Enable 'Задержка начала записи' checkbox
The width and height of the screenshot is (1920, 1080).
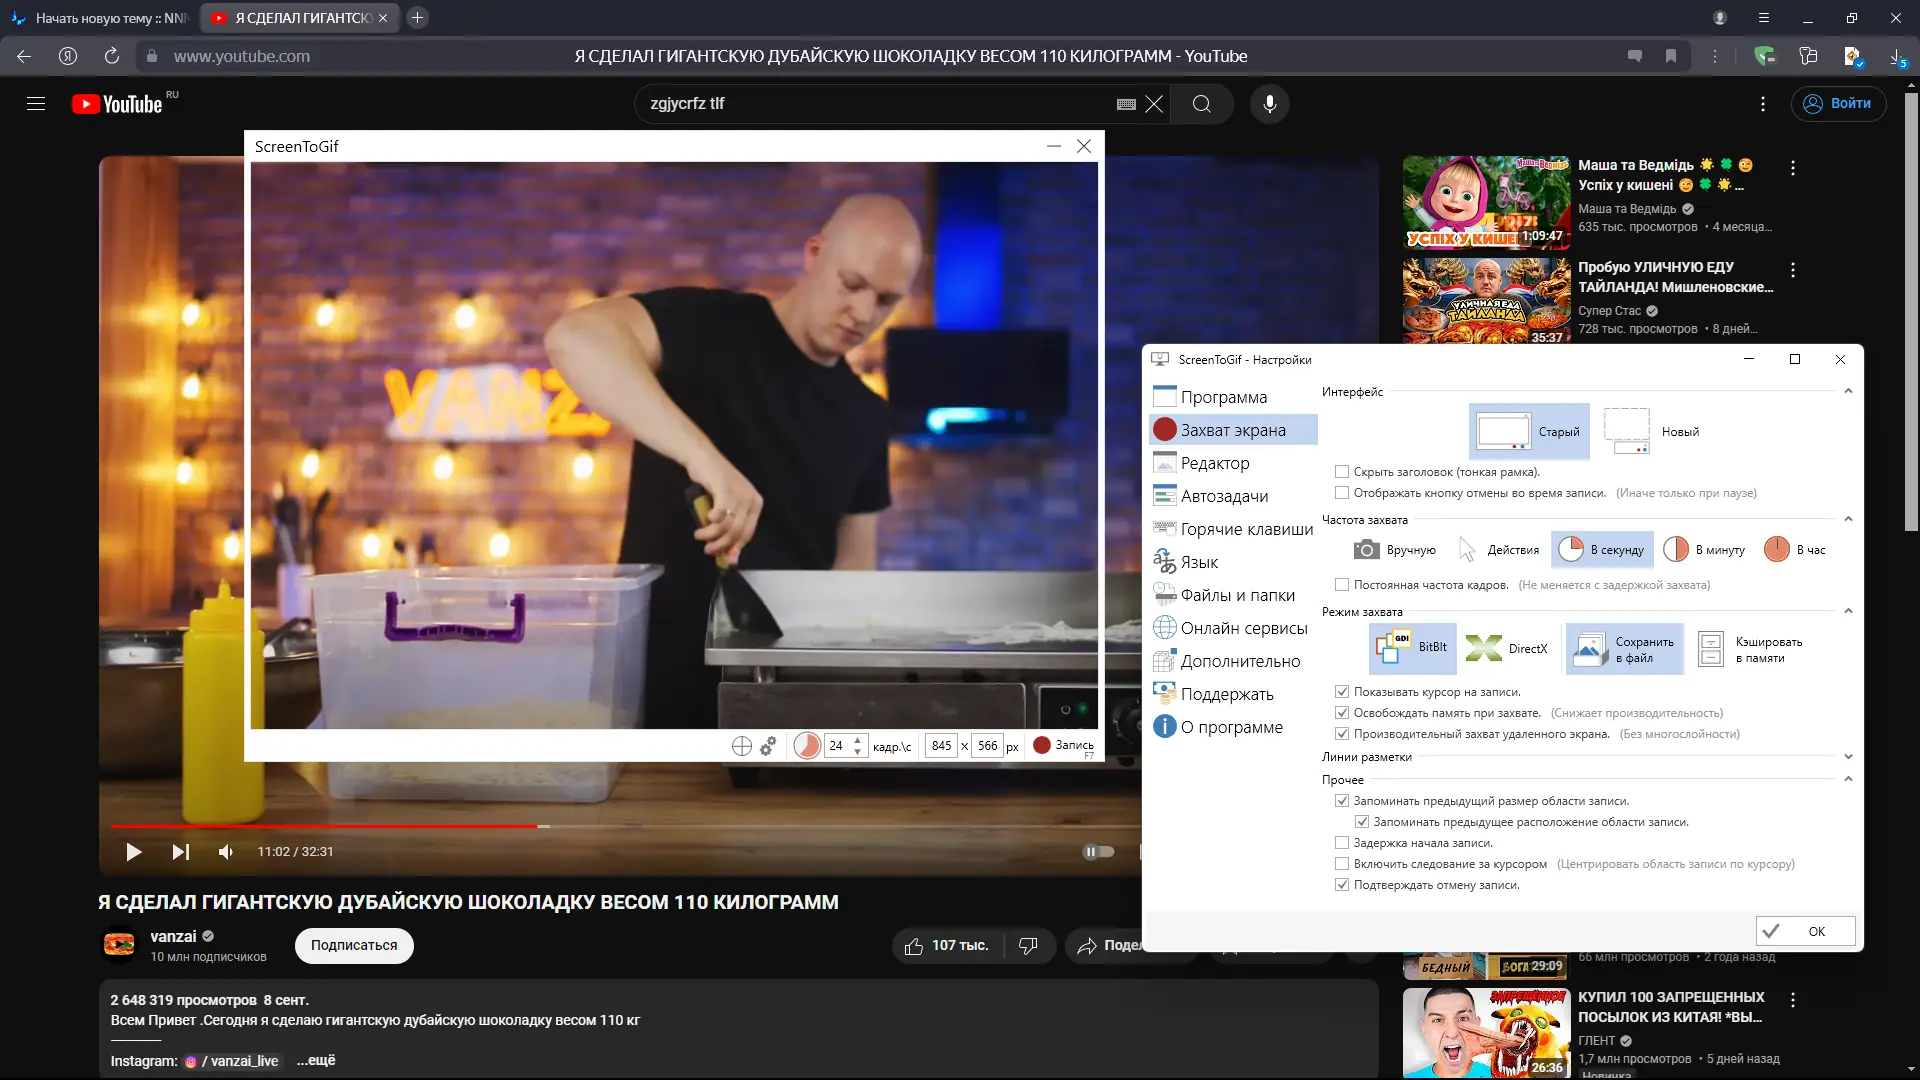pyautogui.click(x=1342, y=843)
